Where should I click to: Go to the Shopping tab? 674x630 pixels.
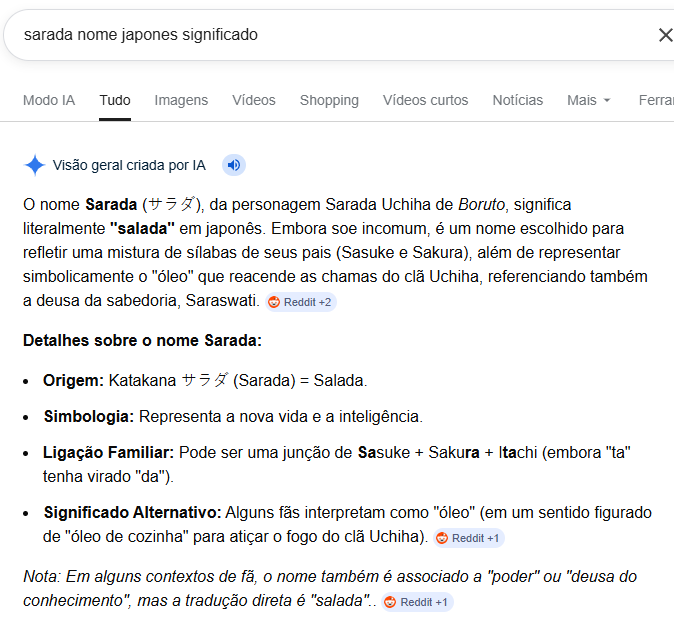(x=329, y=100)
